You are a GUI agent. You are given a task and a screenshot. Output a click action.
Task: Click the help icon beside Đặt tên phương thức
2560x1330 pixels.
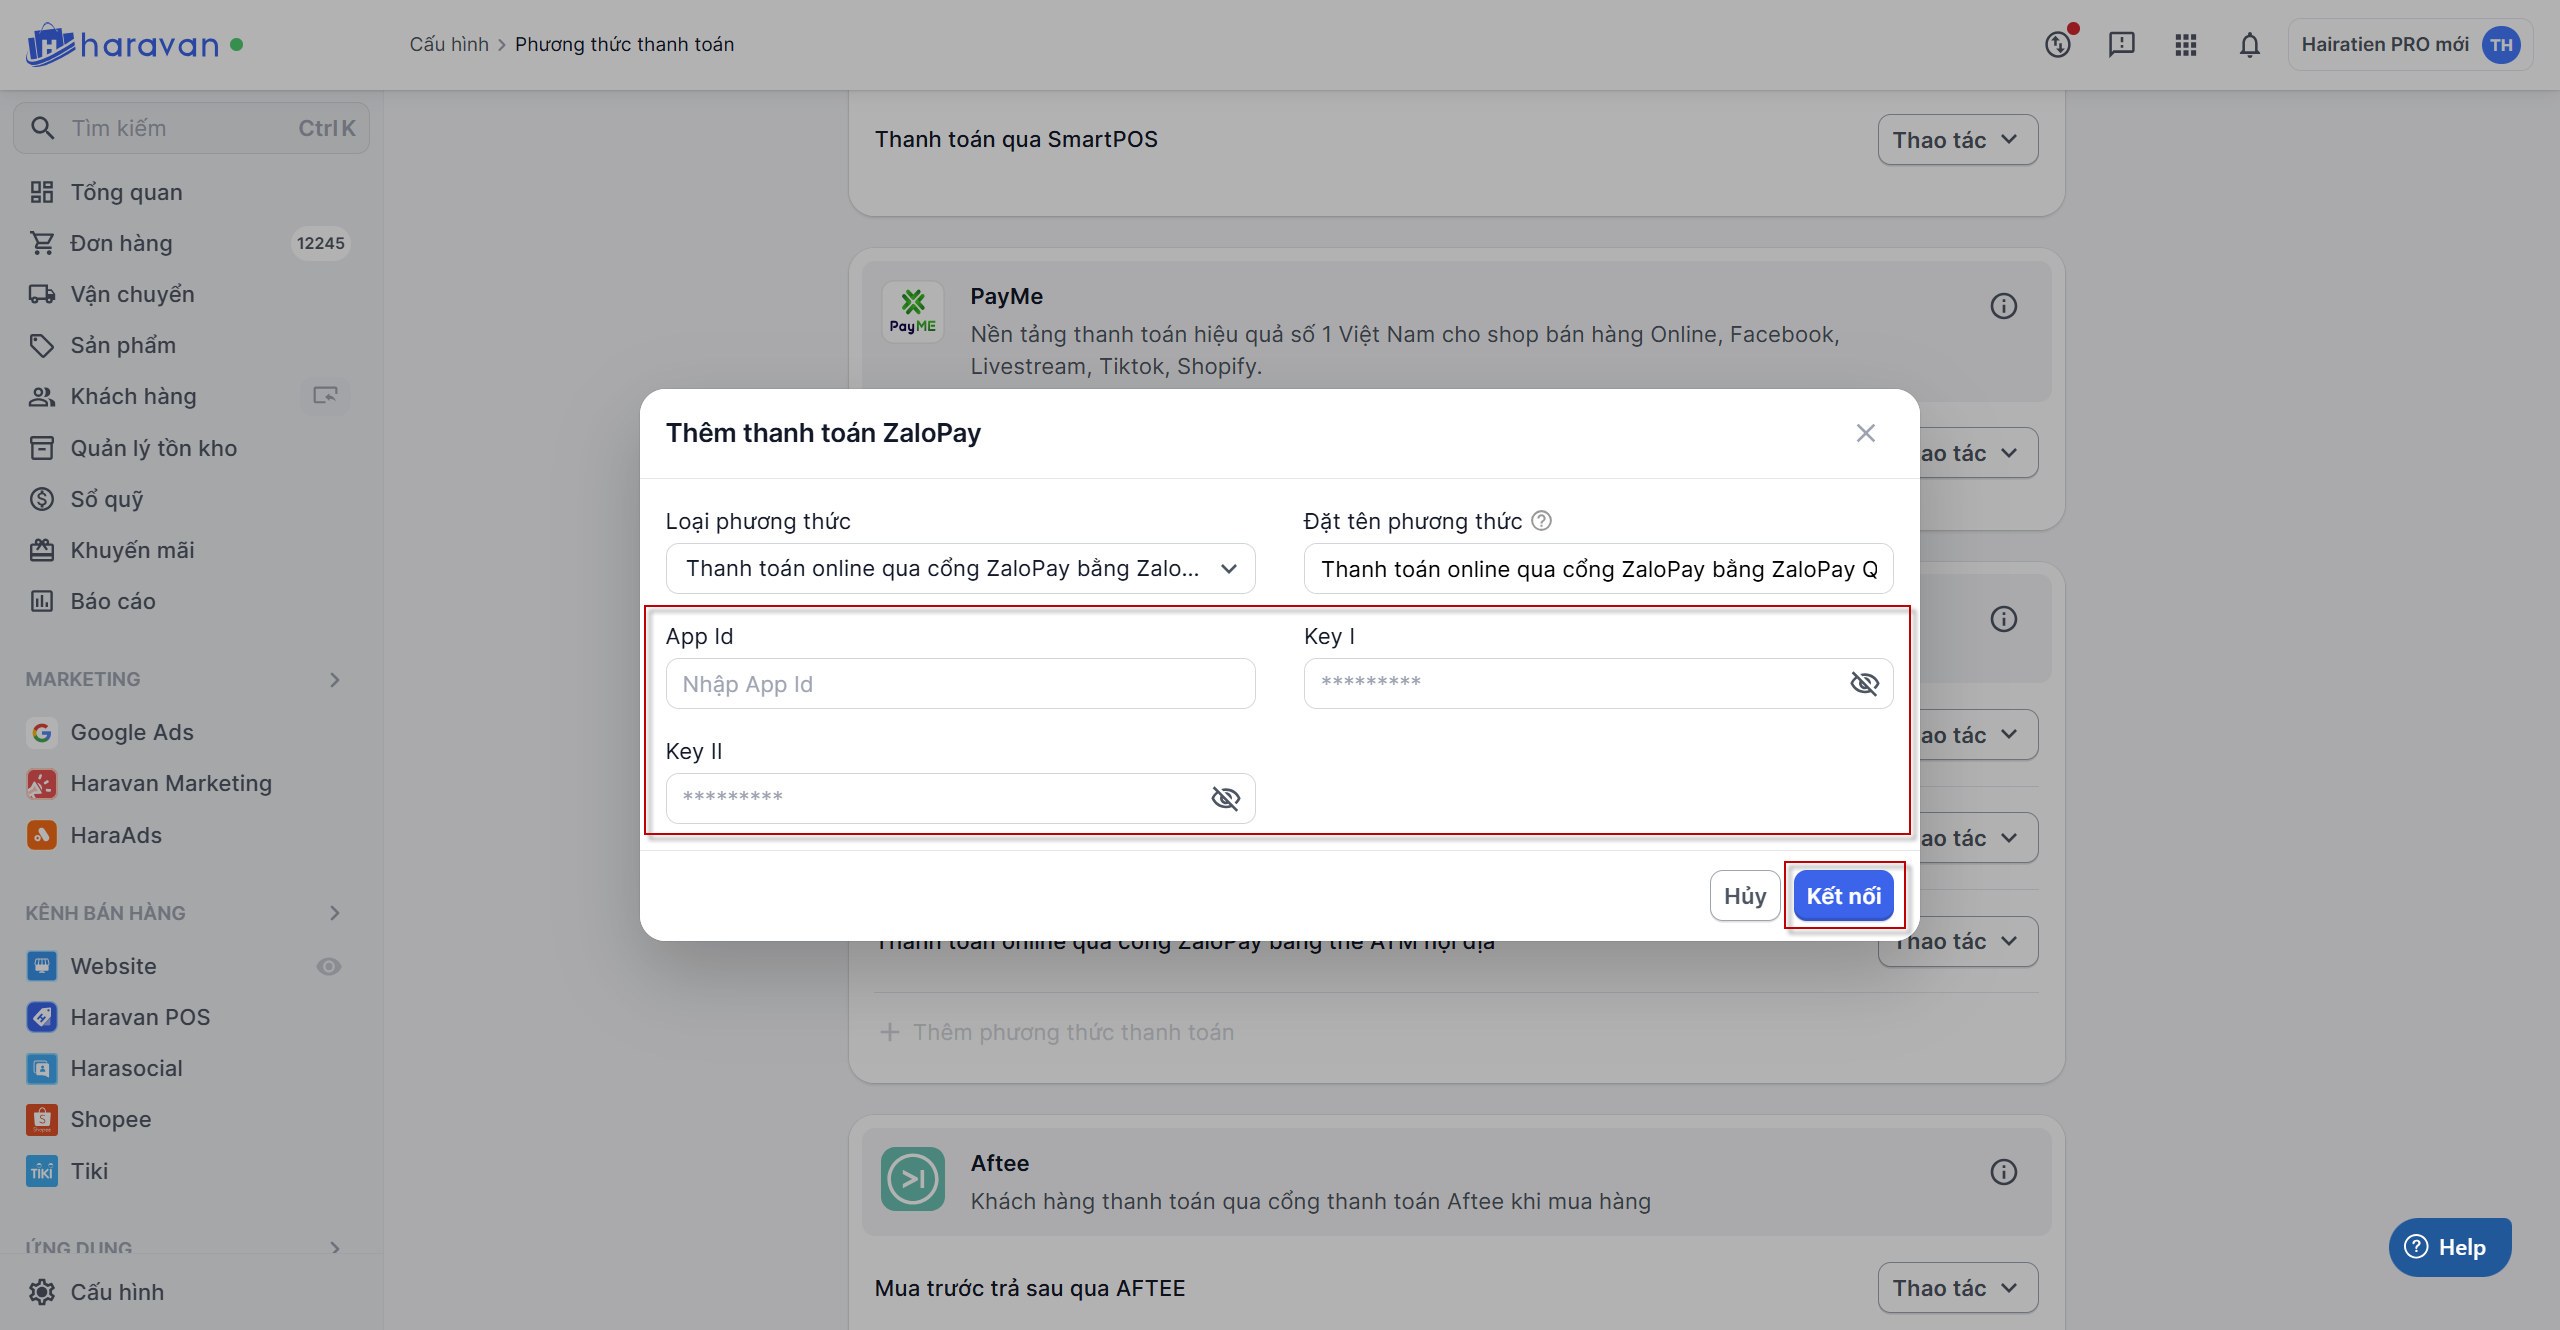coord(1542,521)
